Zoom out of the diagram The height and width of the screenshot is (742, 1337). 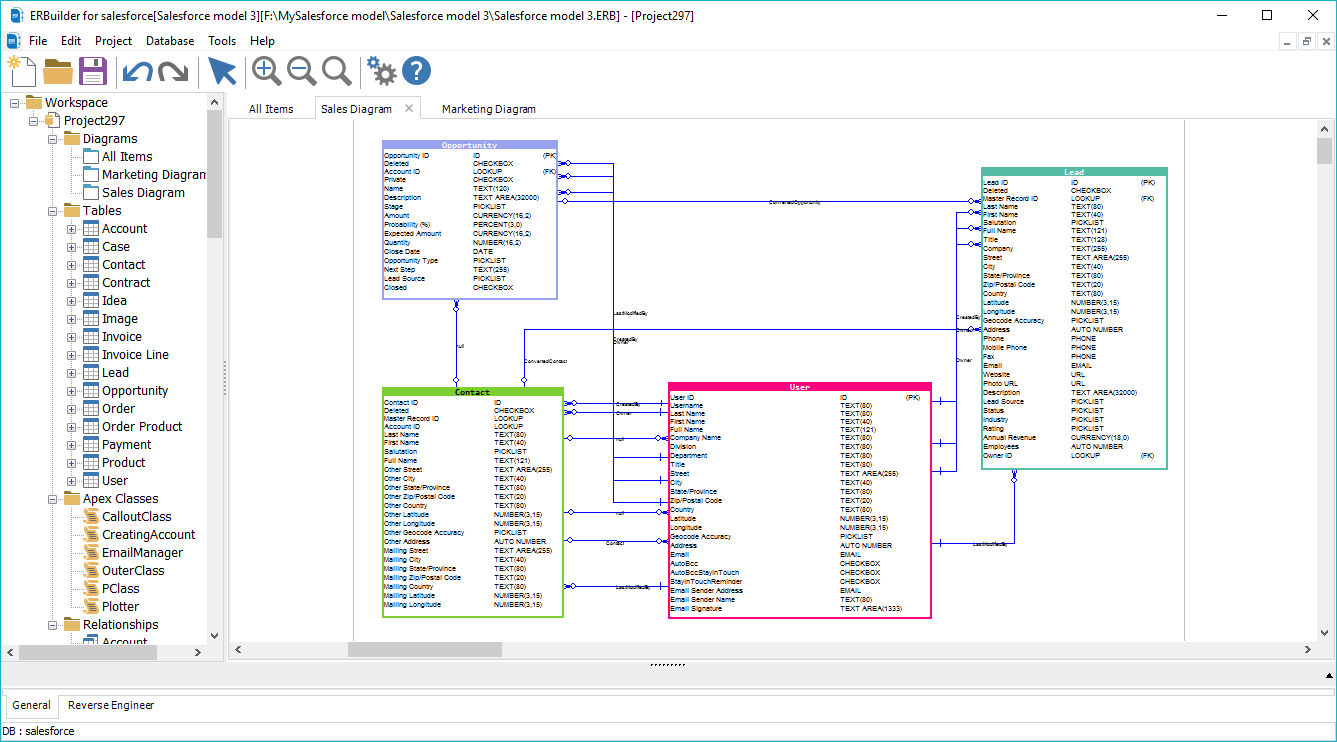point(301,71)
